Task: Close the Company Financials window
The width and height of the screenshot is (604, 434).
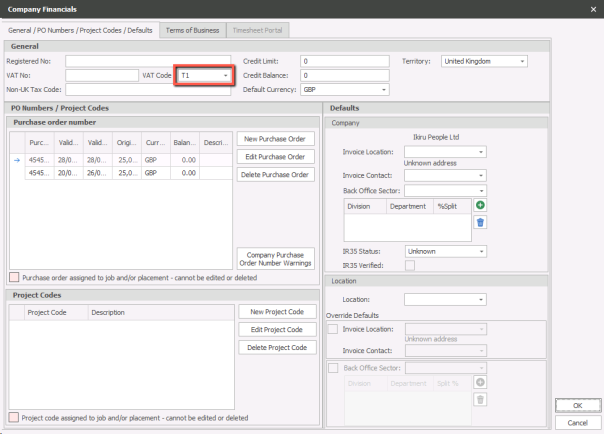Action: click(593, 8)
